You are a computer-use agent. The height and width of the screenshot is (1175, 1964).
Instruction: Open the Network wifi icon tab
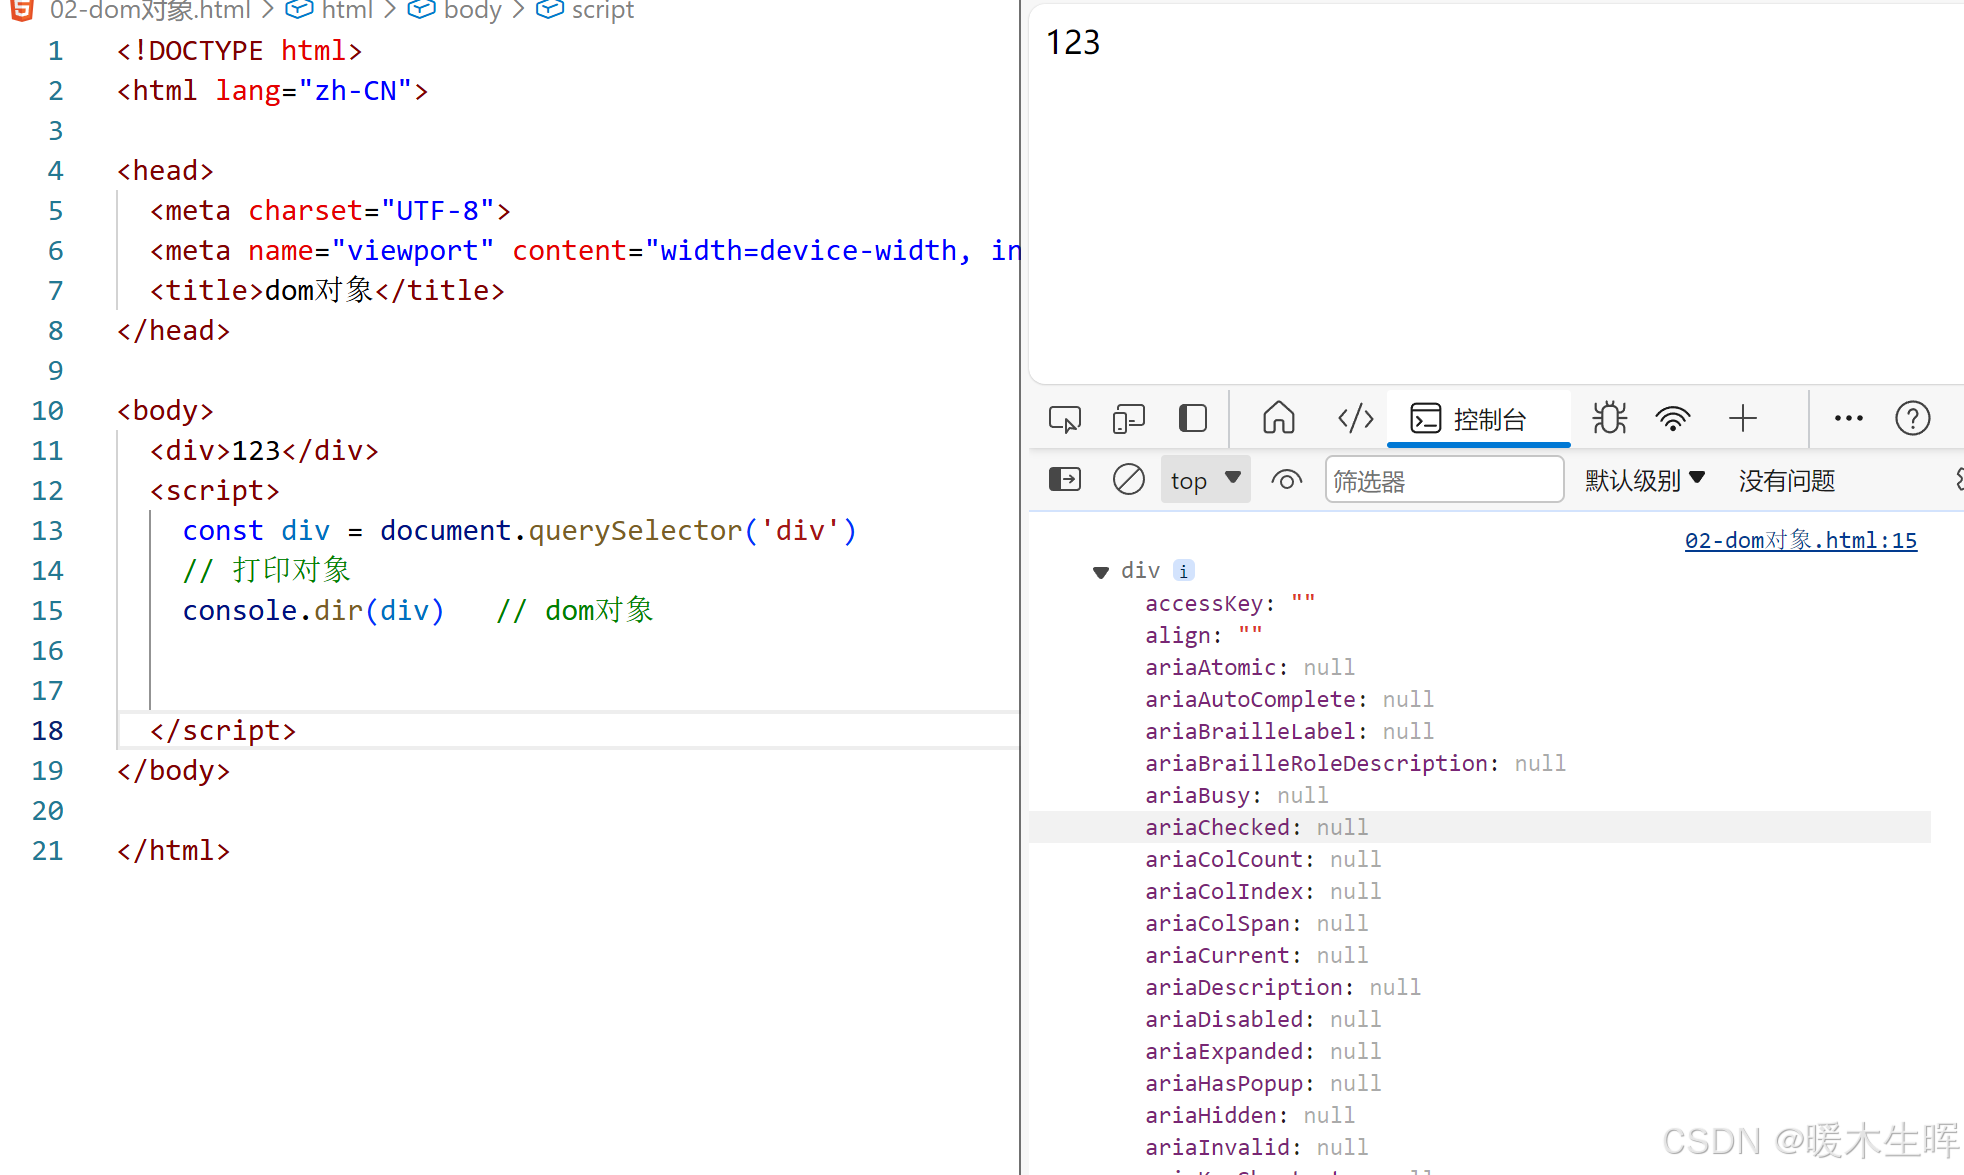click(1672, 419)
